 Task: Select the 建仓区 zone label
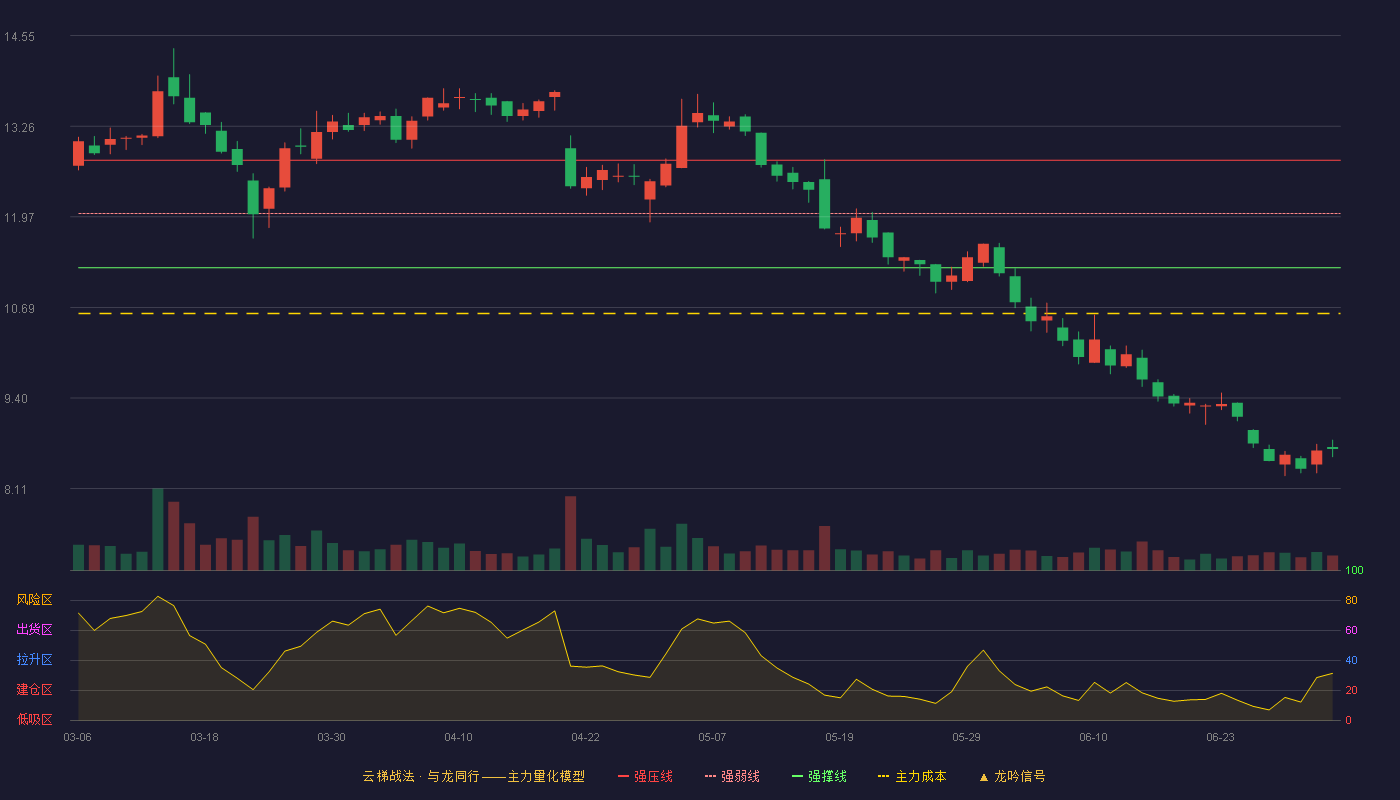pos(34,690)
